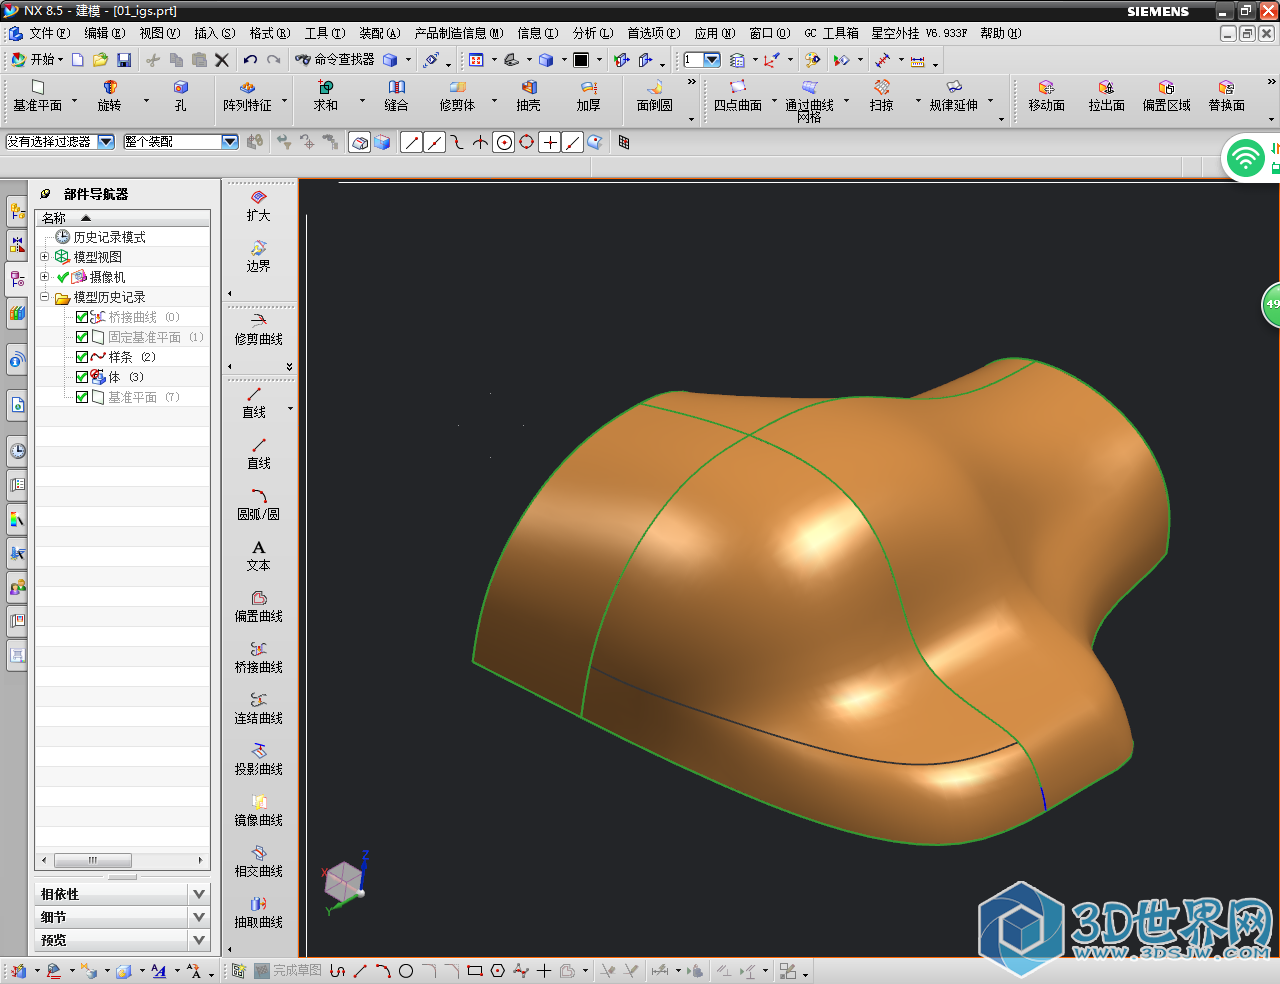This screenshot has width=1280, height=984.
Task: Select 历史记录模式 in the navigator
Action: pos(109,237)
